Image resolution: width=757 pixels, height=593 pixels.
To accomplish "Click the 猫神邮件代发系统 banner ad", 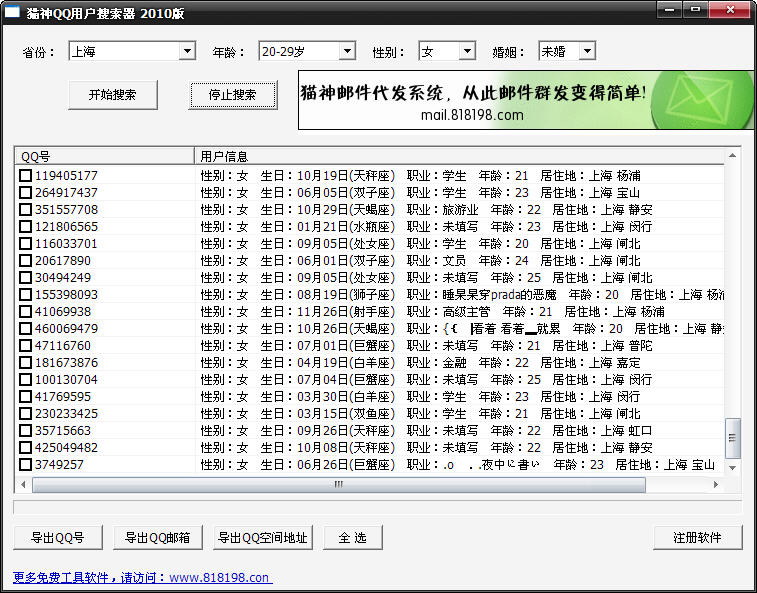I will click(526, 100).
